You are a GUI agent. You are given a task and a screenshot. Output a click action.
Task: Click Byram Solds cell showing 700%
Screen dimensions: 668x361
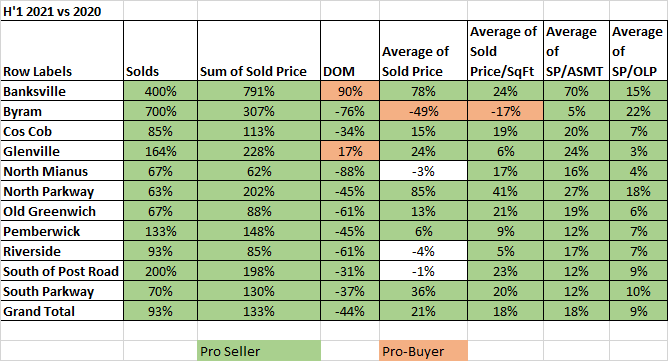[161, 111]
